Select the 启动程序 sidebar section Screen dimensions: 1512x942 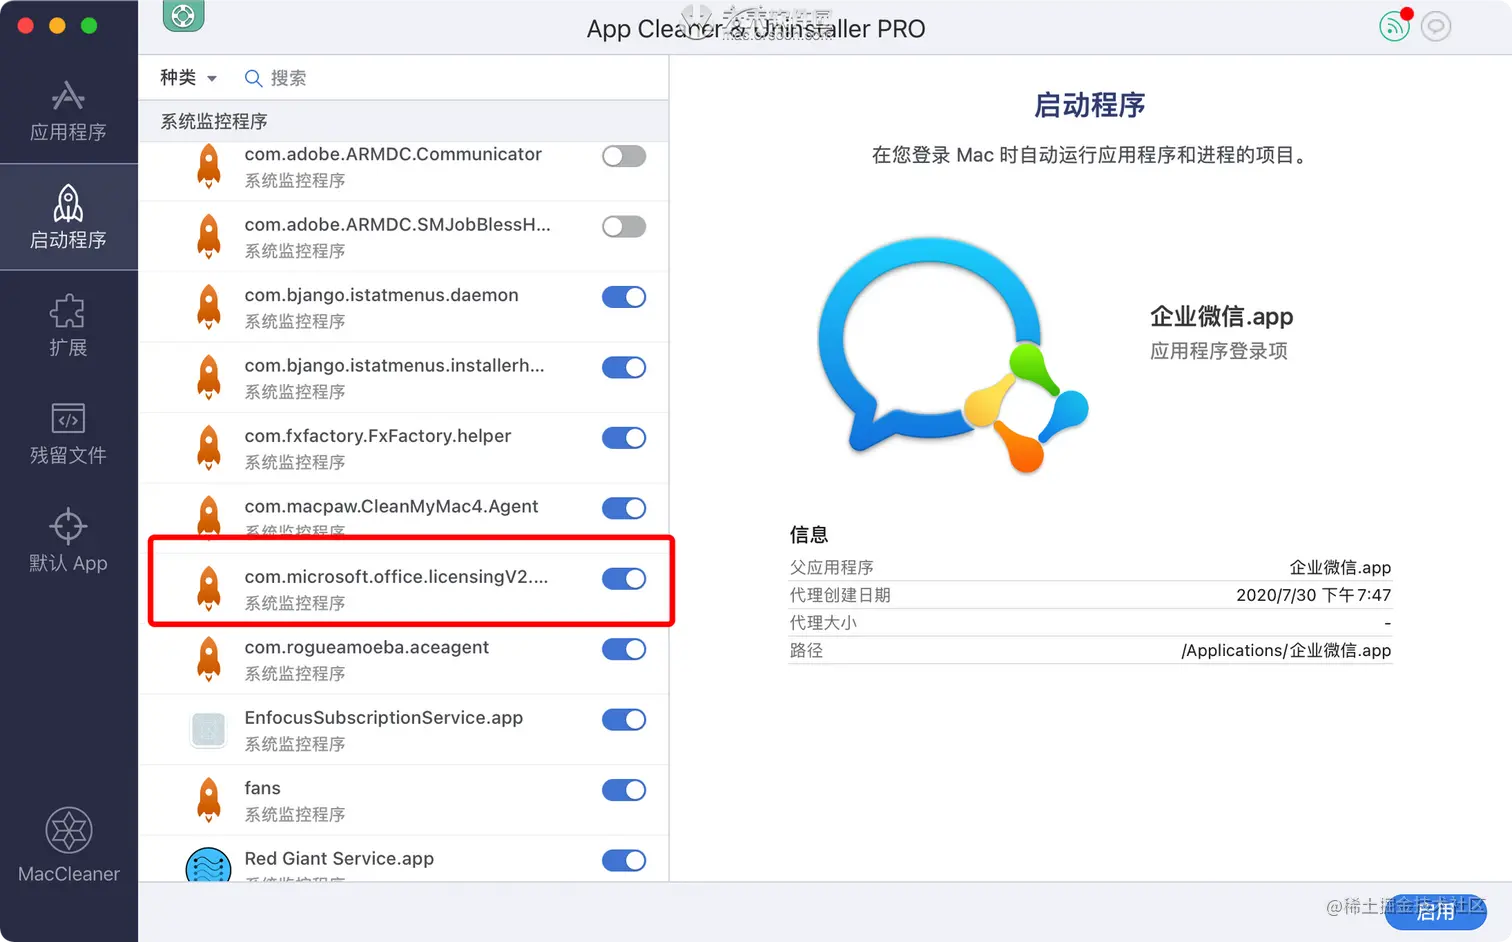(68, 217)
